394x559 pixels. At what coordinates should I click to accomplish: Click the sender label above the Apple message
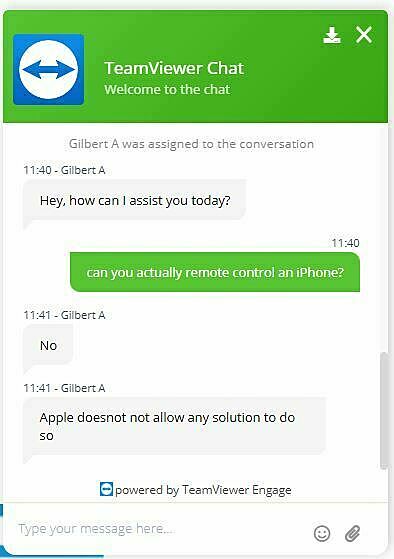point(64,388)
